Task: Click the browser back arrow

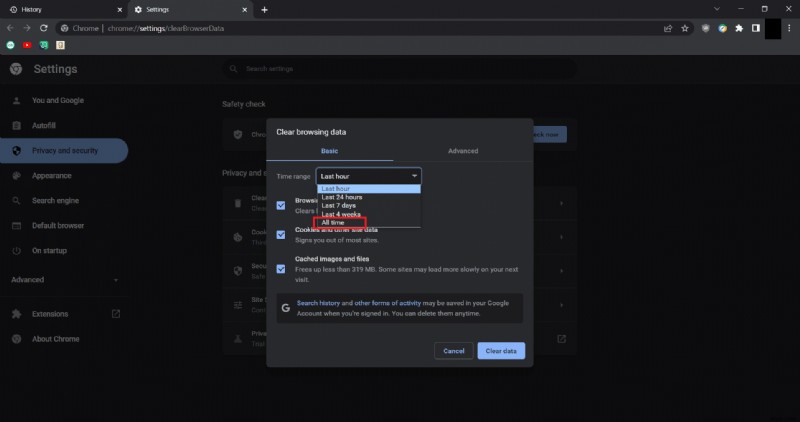Action: pos(10,28)
